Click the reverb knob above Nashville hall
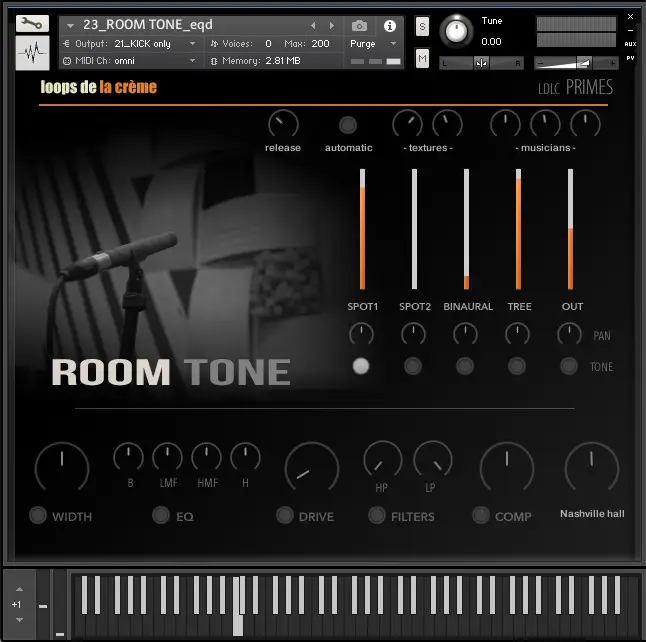 click(592, 468)
